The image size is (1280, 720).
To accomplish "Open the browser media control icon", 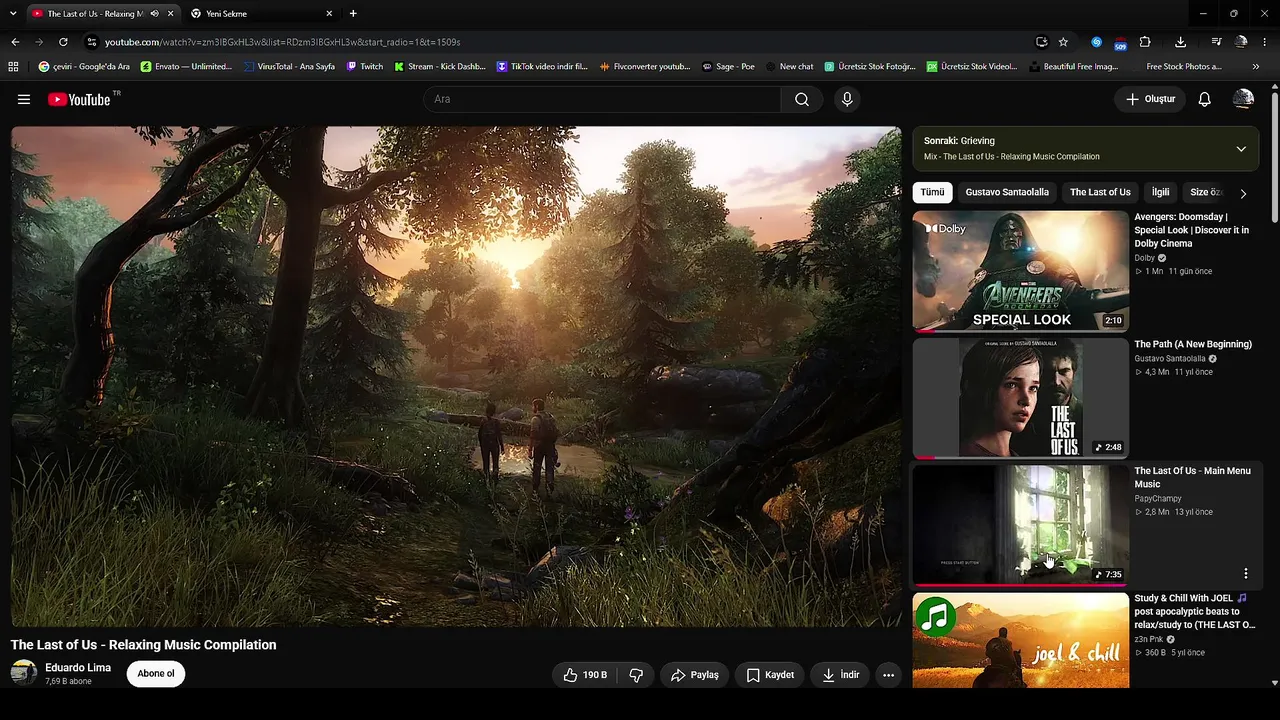I will [x=1216, y=42].
